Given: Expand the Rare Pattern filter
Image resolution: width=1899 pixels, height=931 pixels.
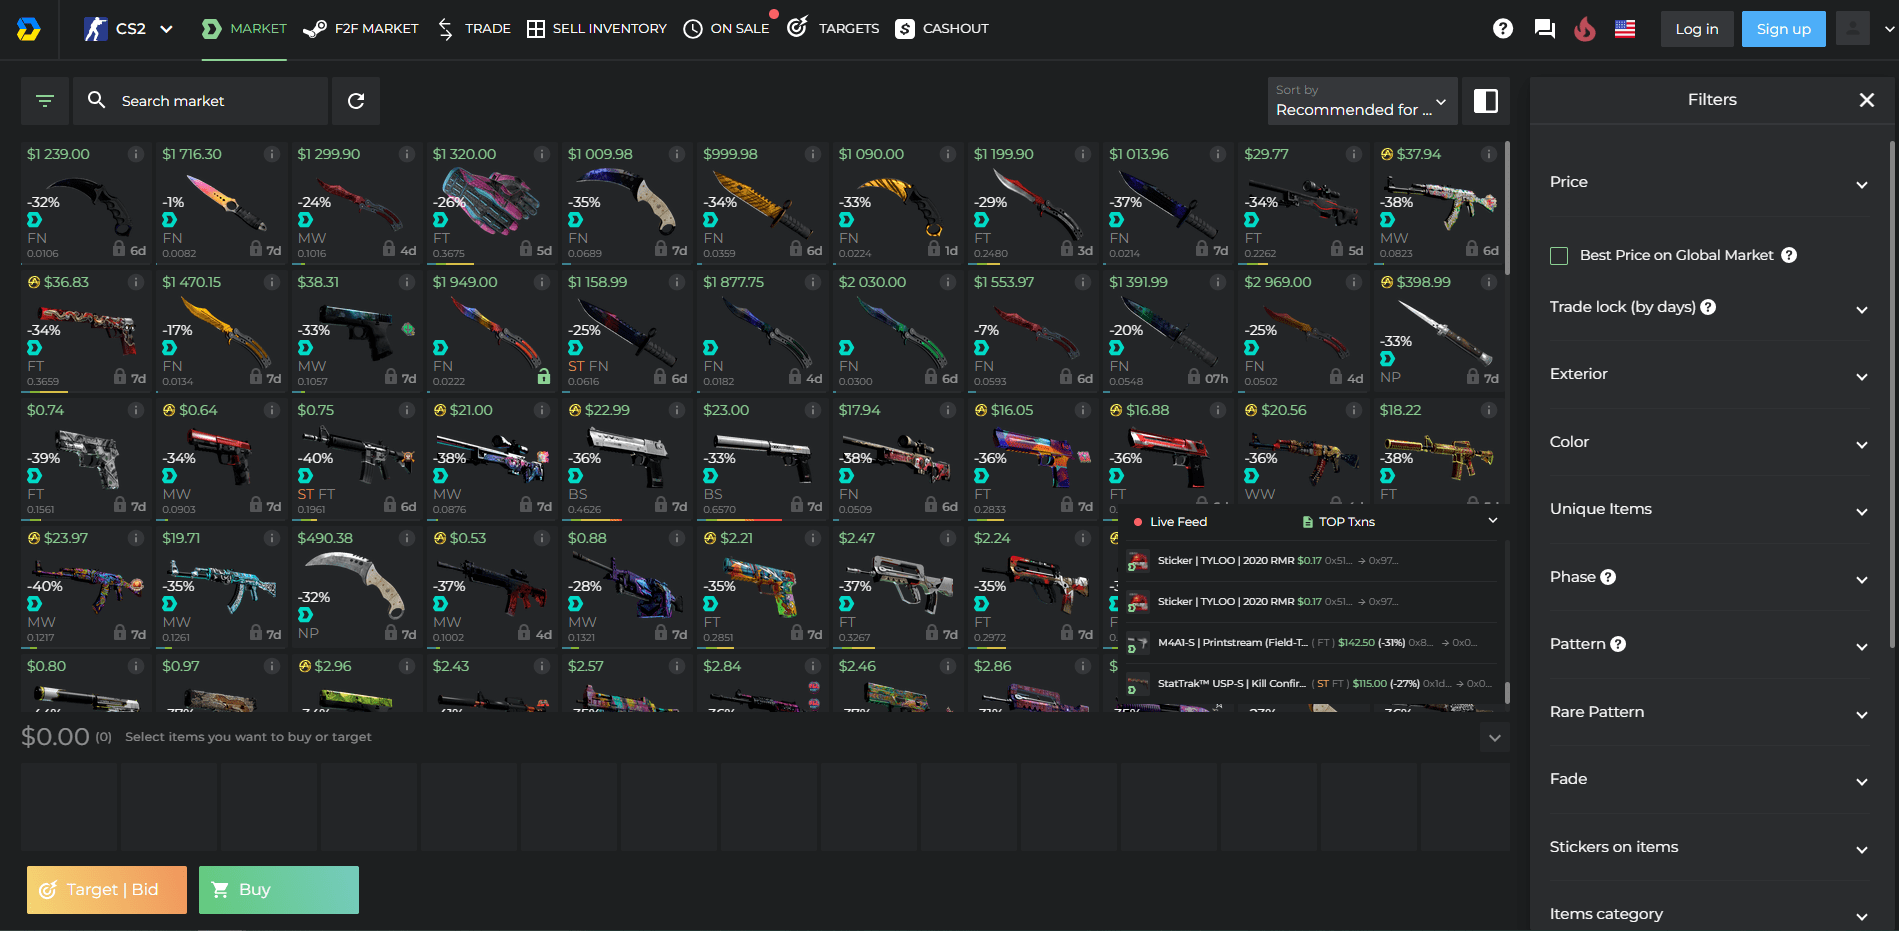Looking at the screenshot, I should pos(1710,713).
